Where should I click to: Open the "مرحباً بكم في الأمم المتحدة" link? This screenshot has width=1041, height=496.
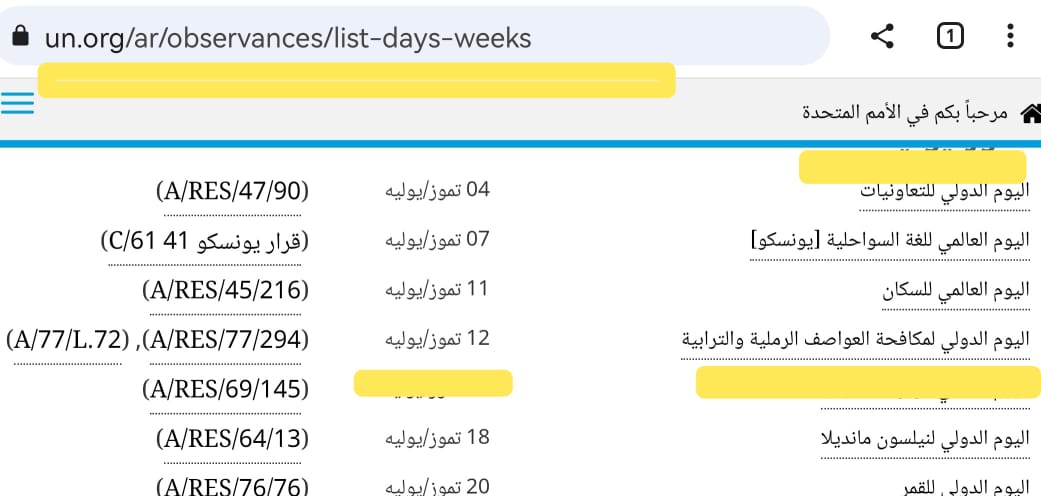coord(905,113)
